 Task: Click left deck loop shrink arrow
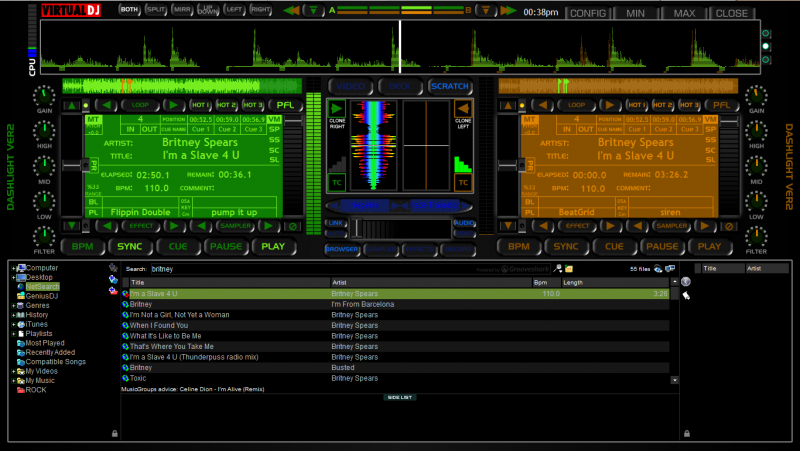click(106, 105)
